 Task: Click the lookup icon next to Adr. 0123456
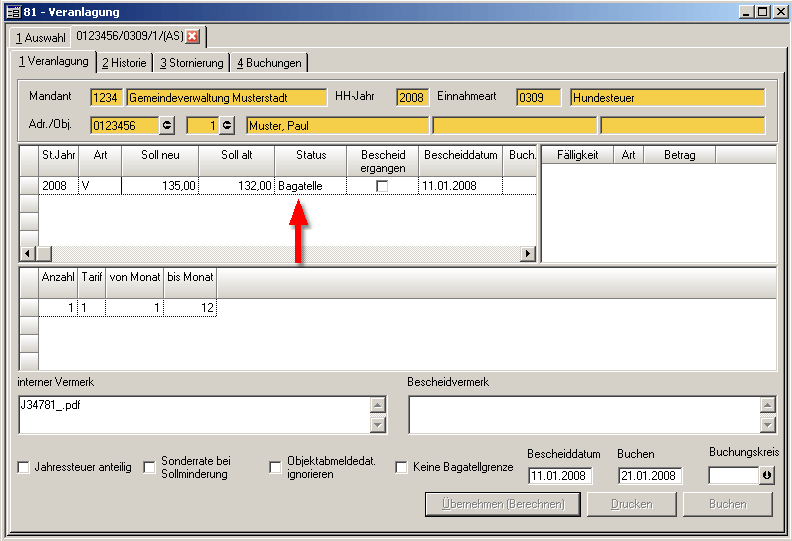[x=167, y=125]
